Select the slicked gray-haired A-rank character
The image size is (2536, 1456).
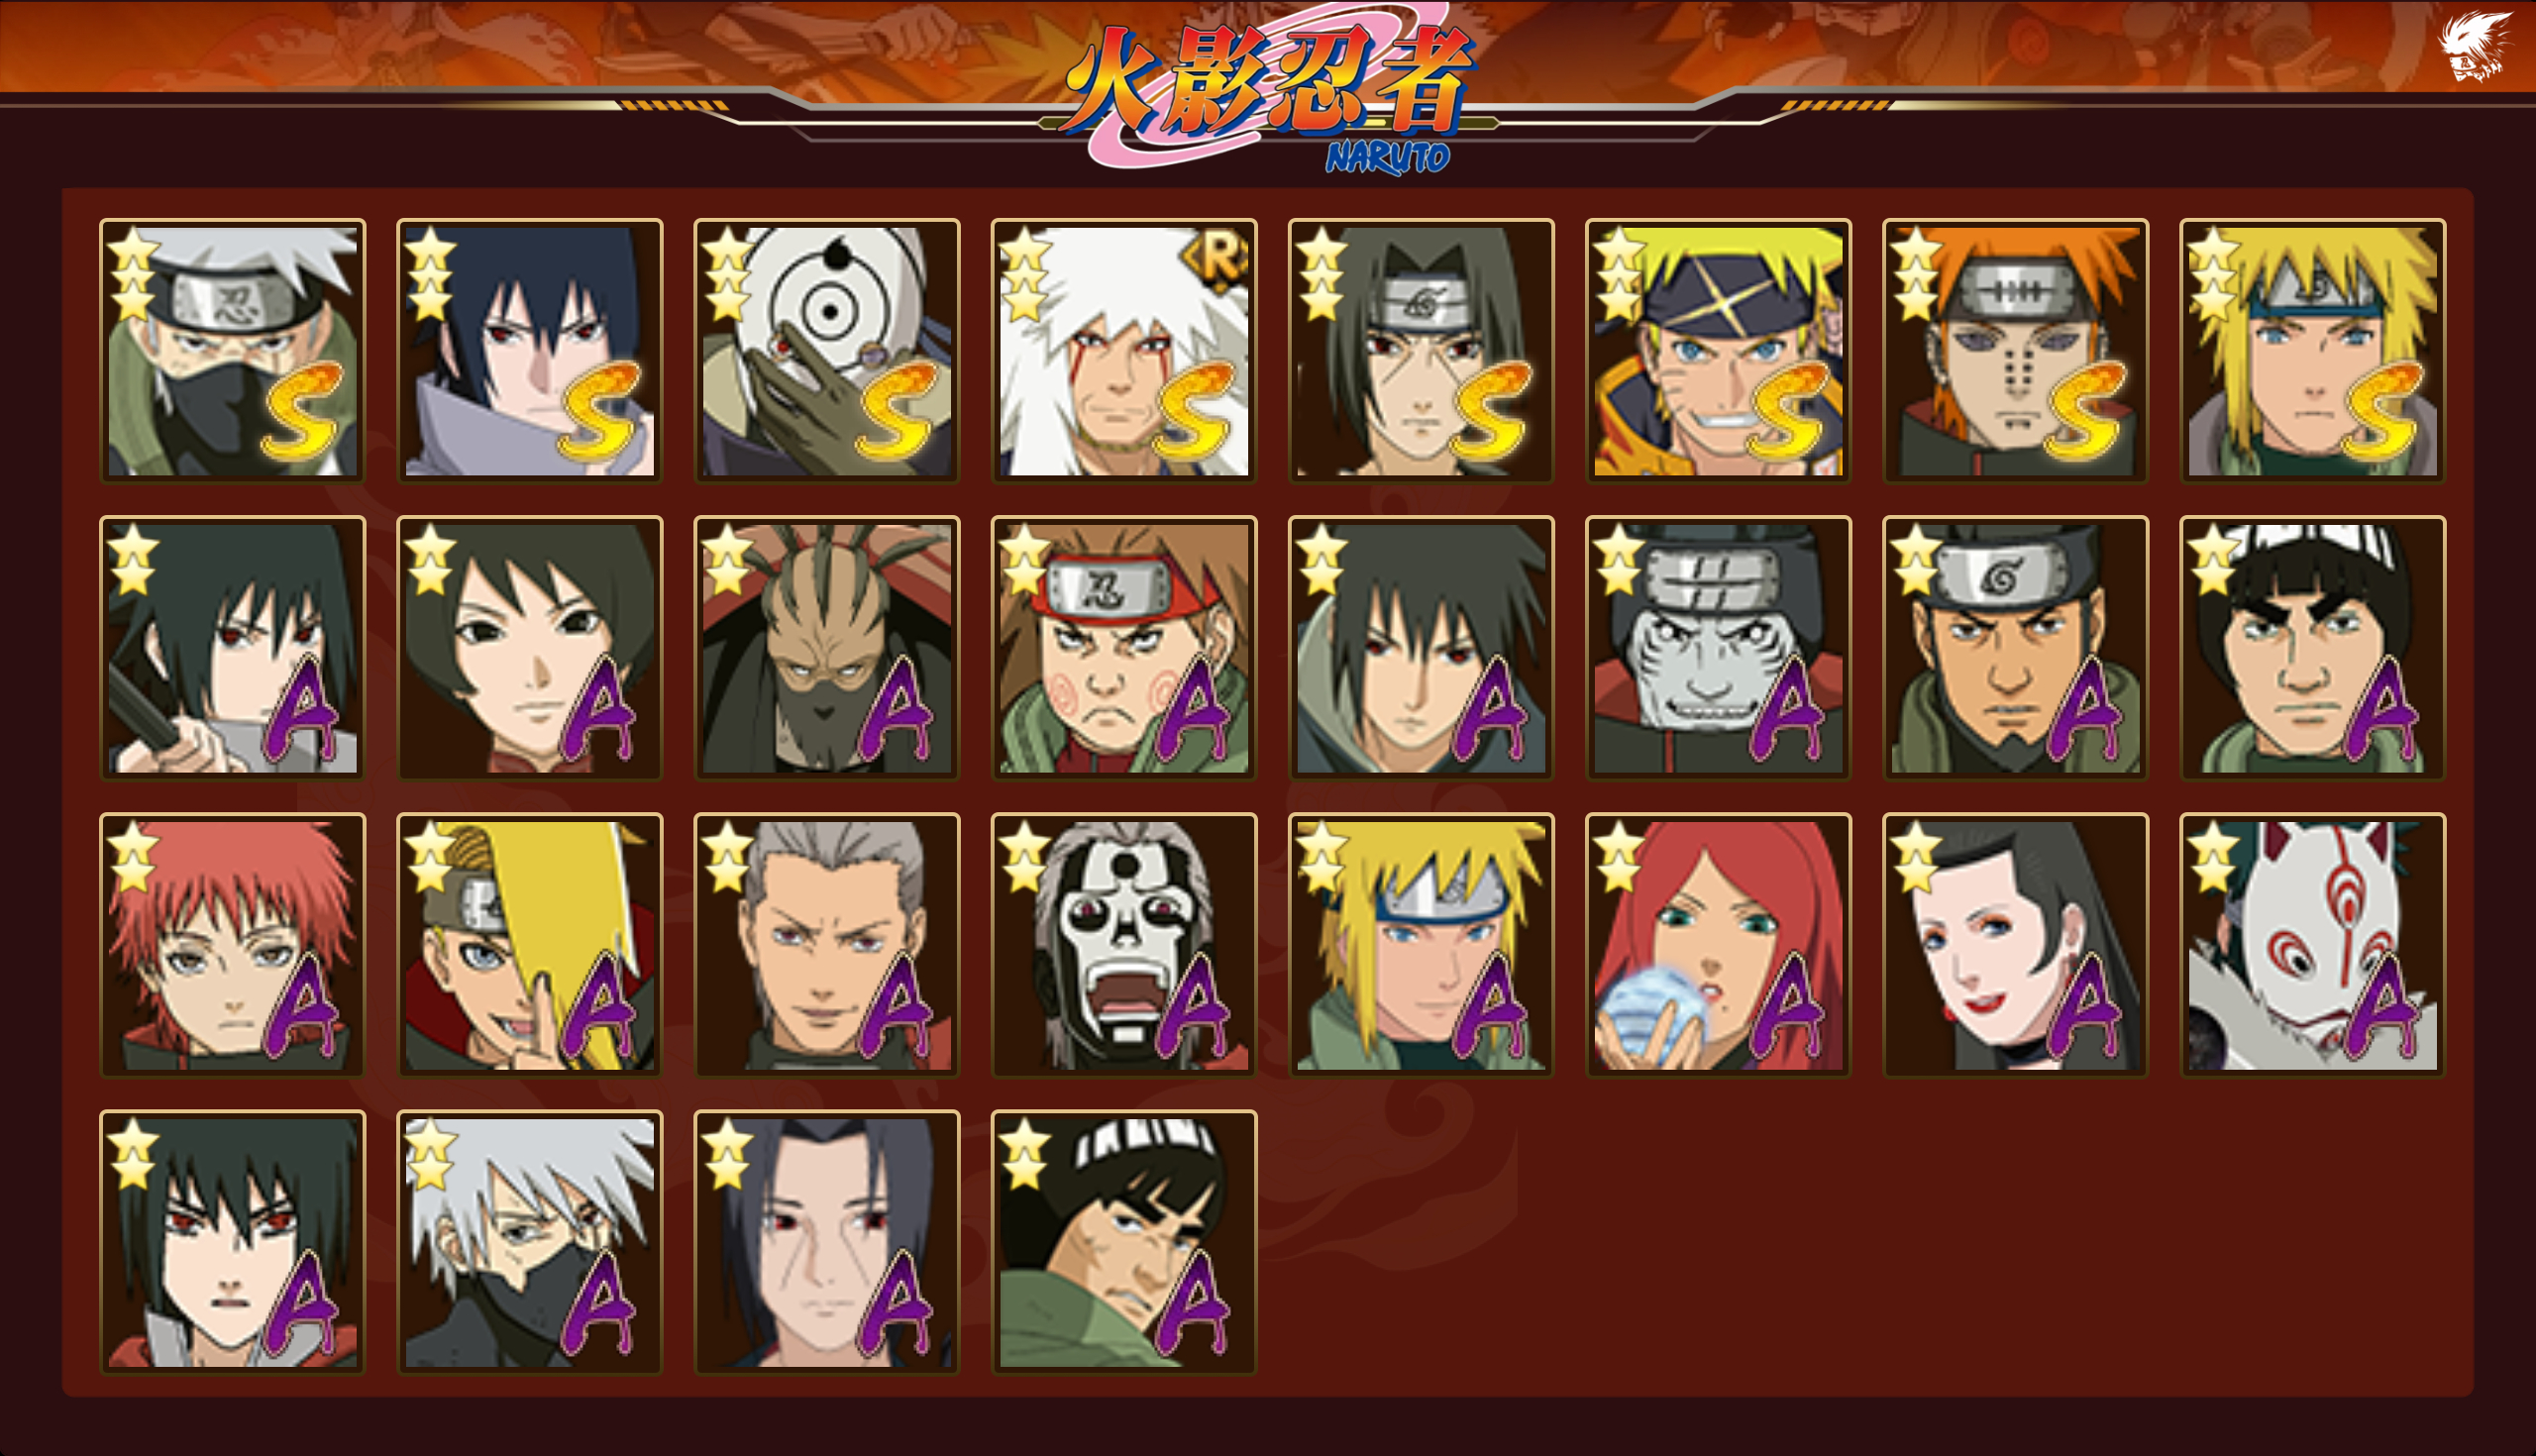pyautogui.click(x=826, y=944)
